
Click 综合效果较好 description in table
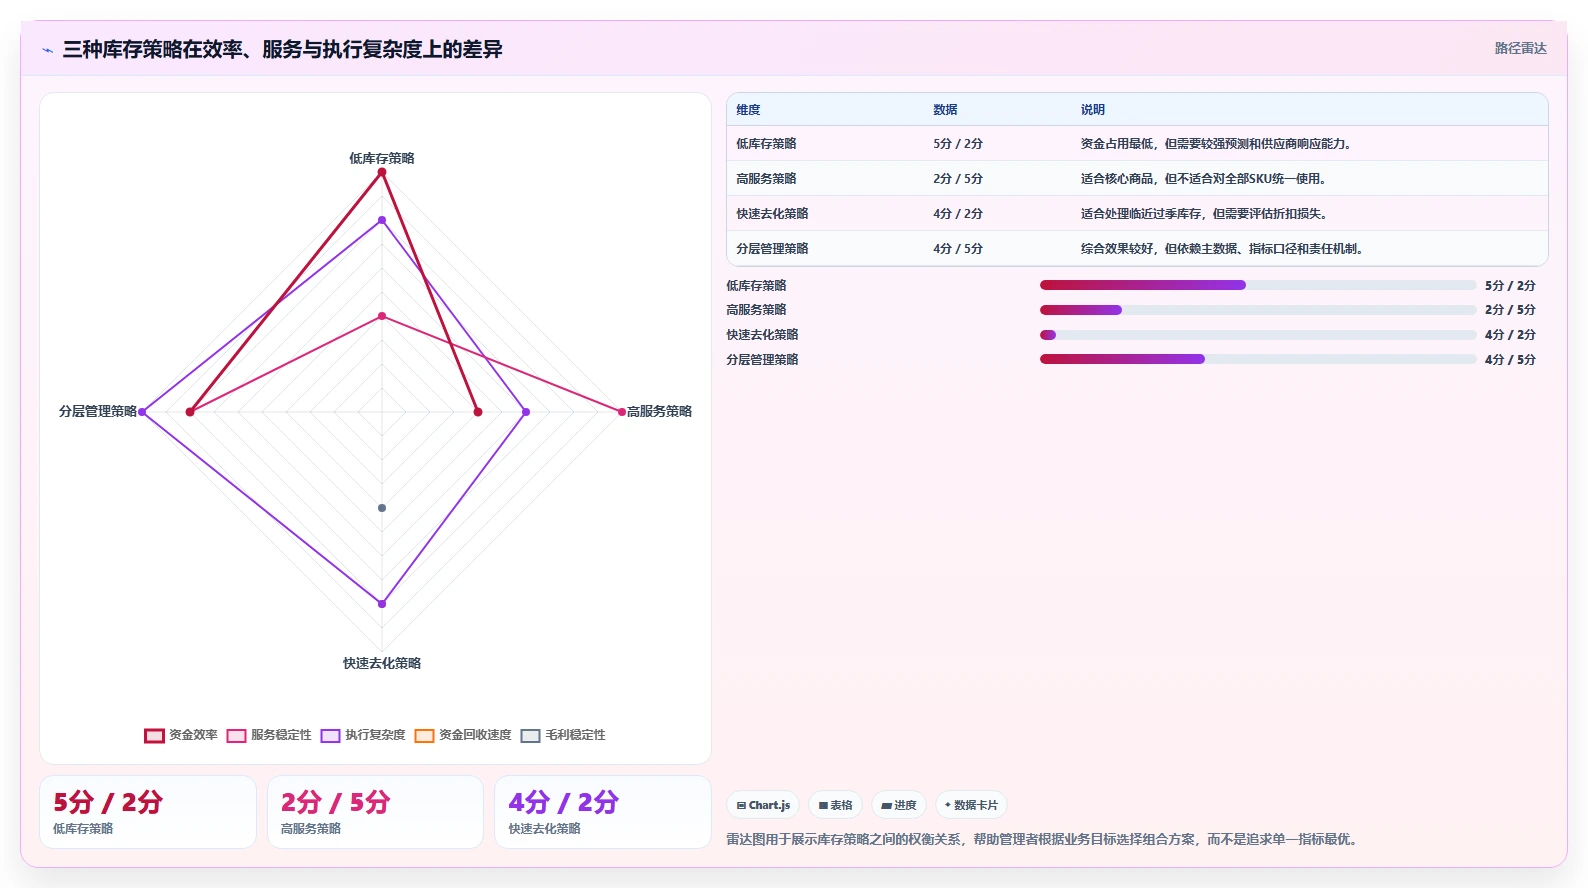coord(1223,249)
